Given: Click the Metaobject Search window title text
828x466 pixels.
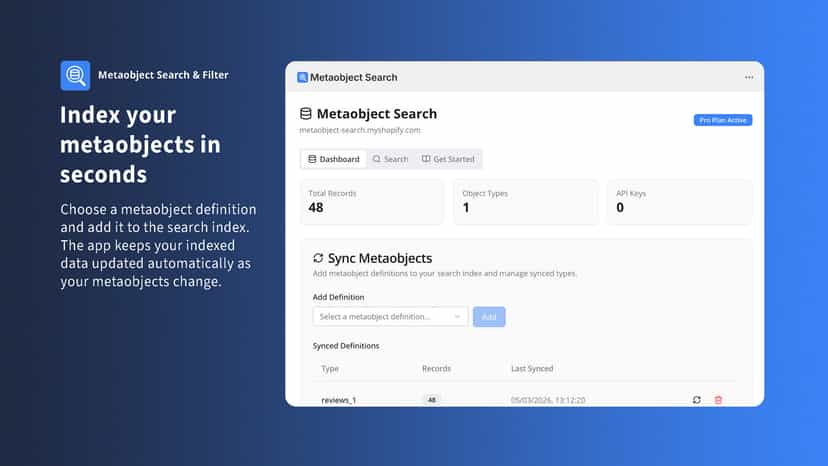Looking at the screenshot, I should 353,77.
